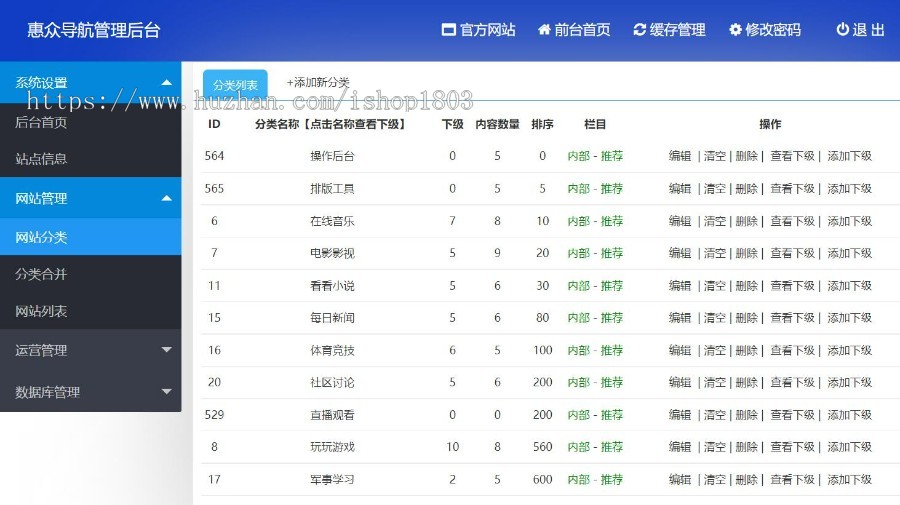Open 修改密码 in the header

pyautogui.click(x=765, y=30)
